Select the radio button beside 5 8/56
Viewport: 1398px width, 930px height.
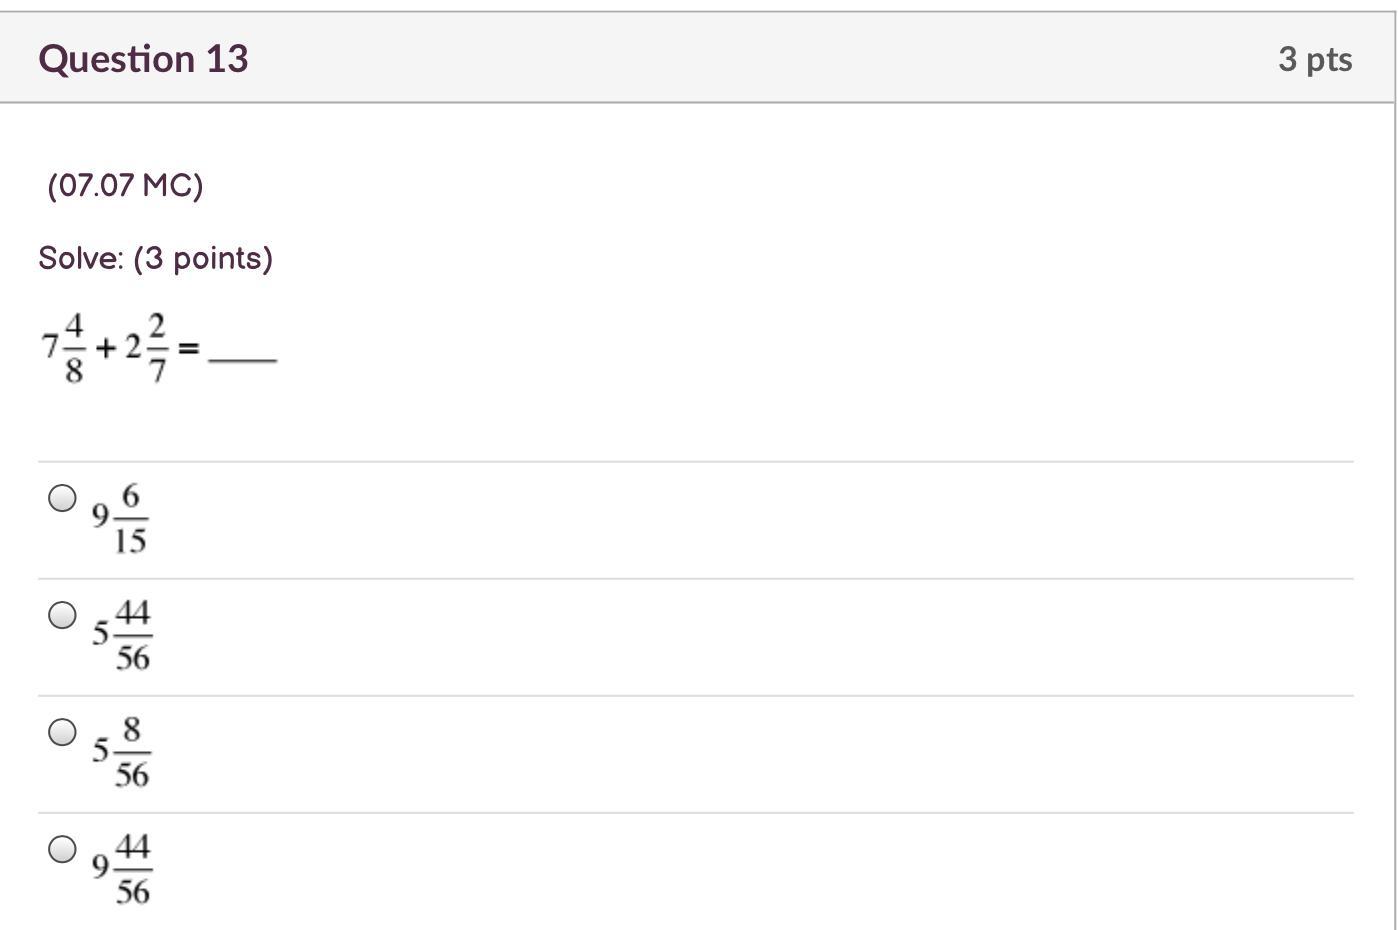pyautogui.click(x=62, y=732)
